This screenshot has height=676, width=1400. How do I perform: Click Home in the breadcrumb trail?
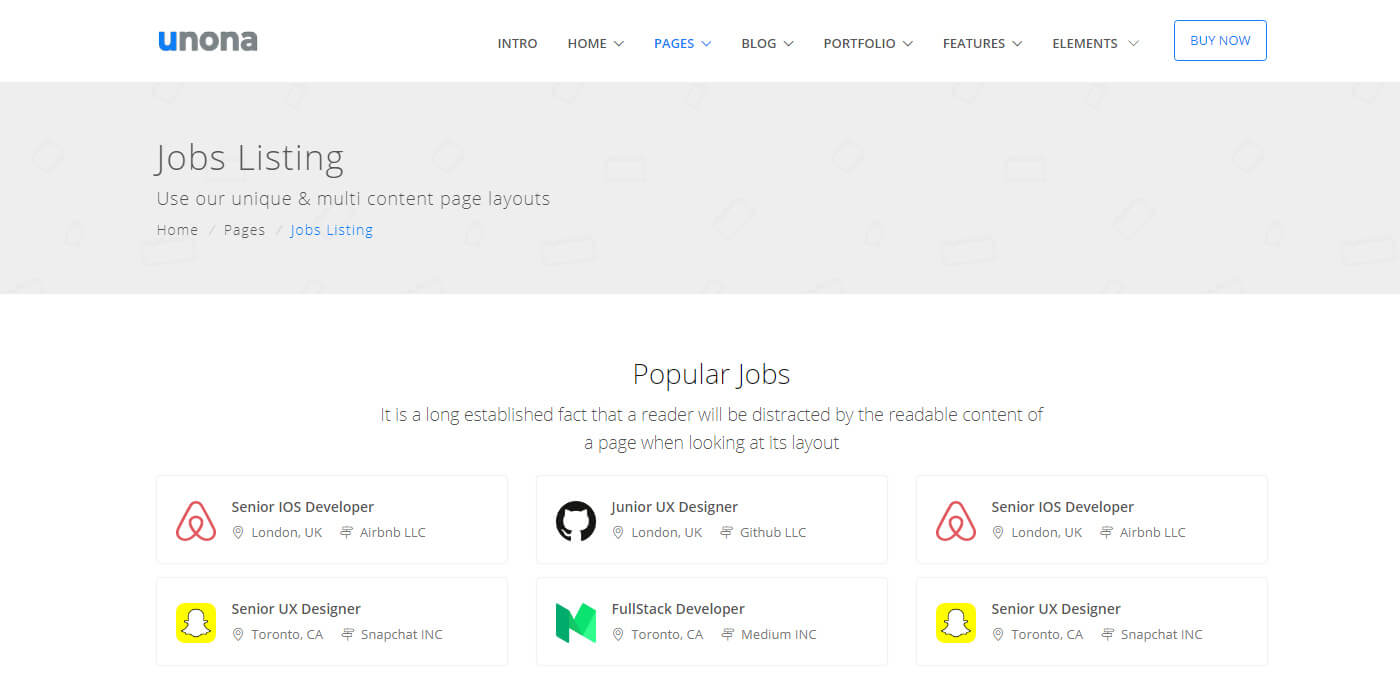click(177, 229)
